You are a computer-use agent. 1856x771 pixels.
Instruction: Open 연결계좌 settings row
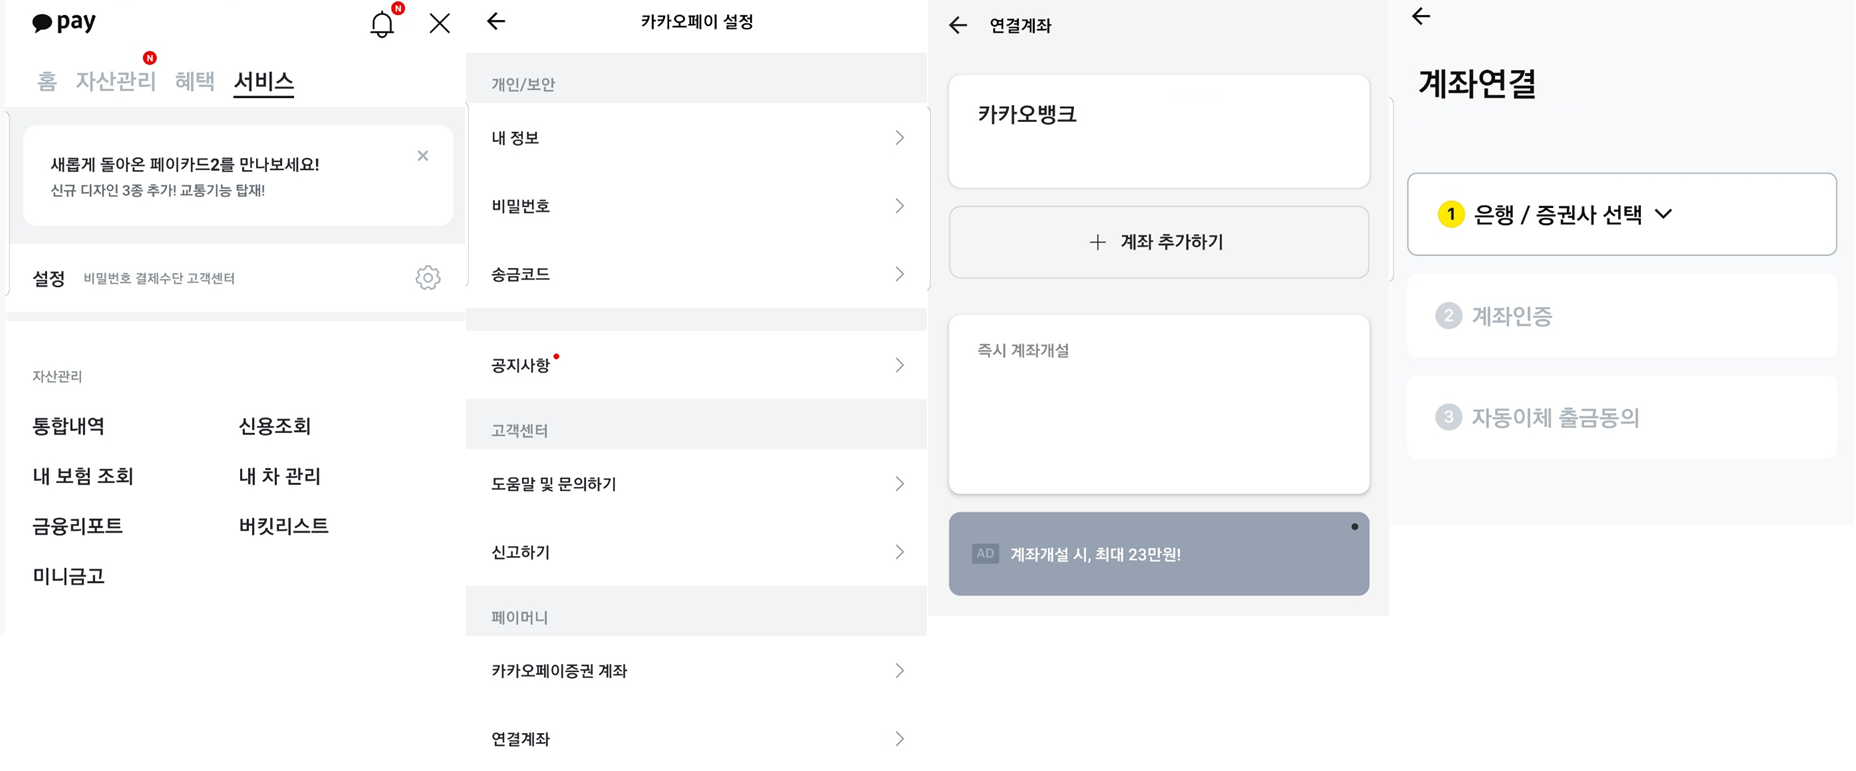coord(697,739)
